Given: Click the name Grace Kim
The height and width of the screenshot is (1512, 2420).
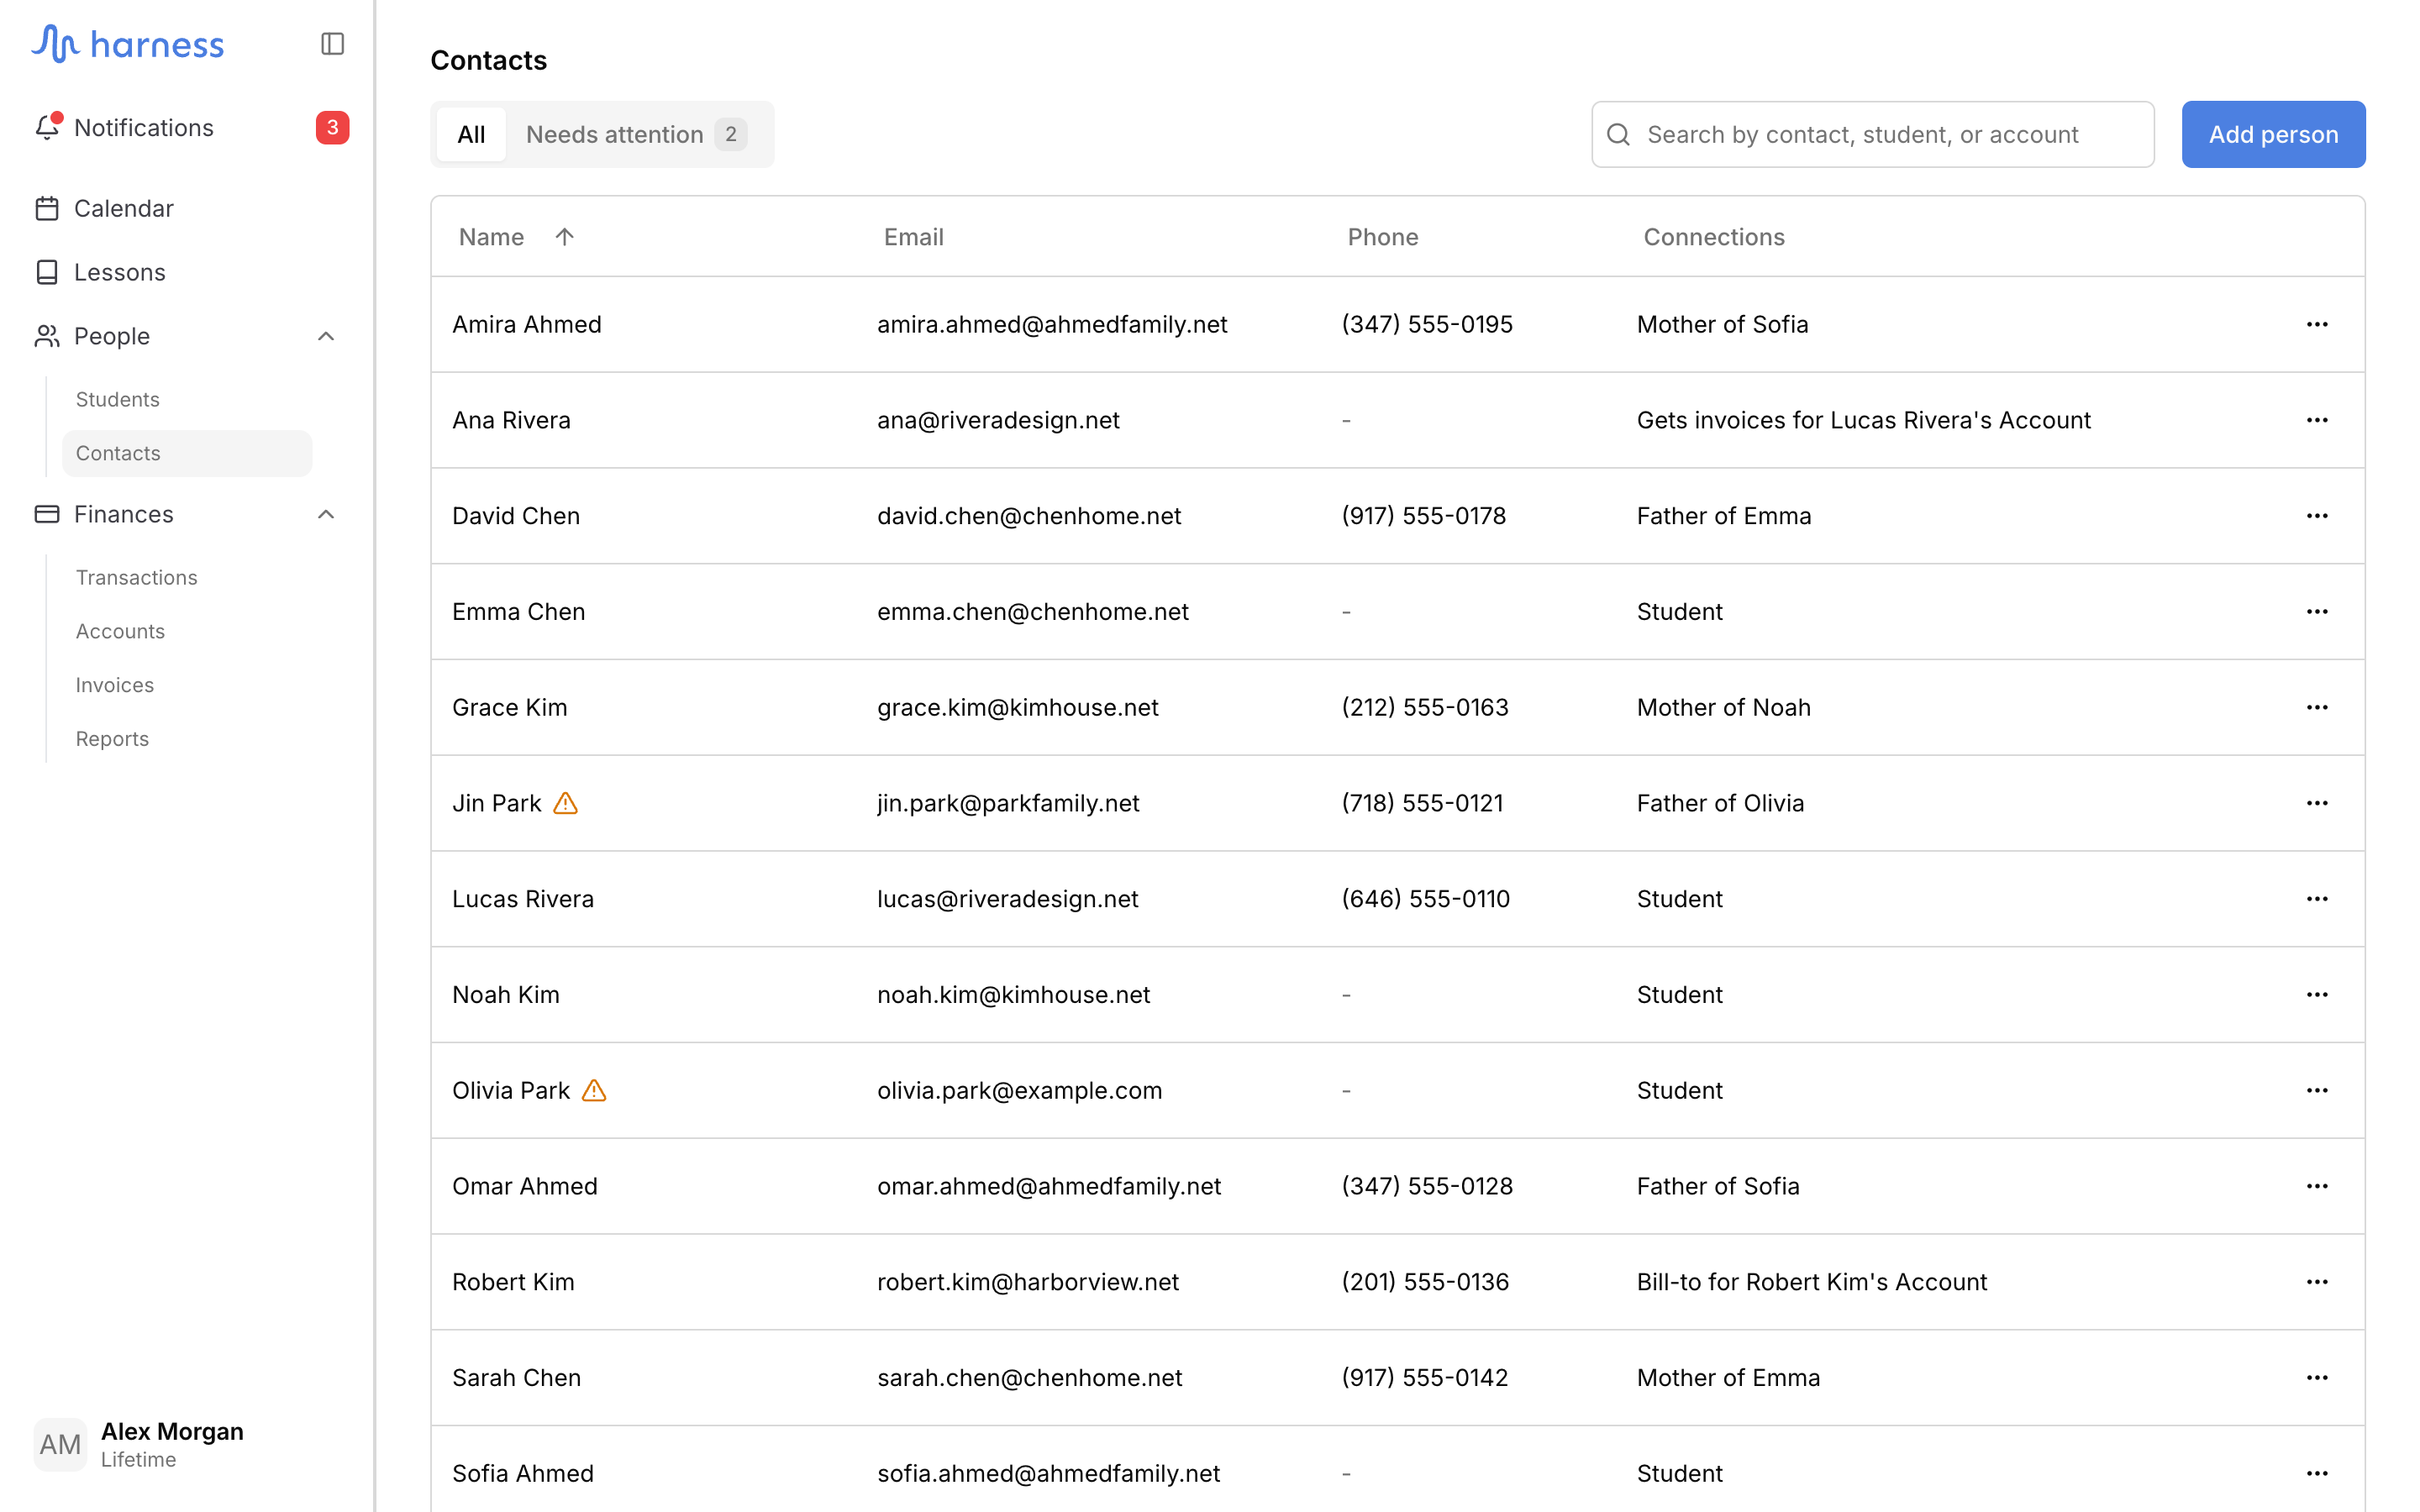Looking at the screenshot, I should point(510,707).
